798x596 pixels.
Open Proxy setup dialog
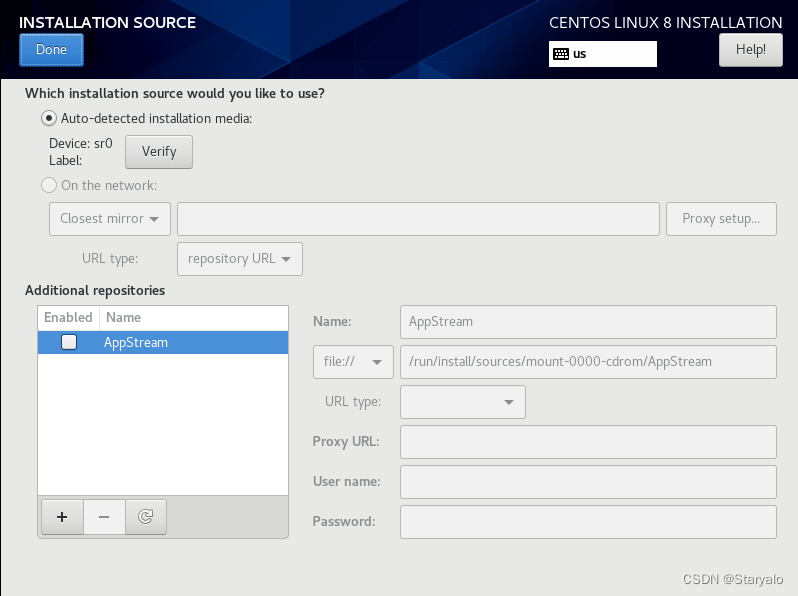pos(721,219)
